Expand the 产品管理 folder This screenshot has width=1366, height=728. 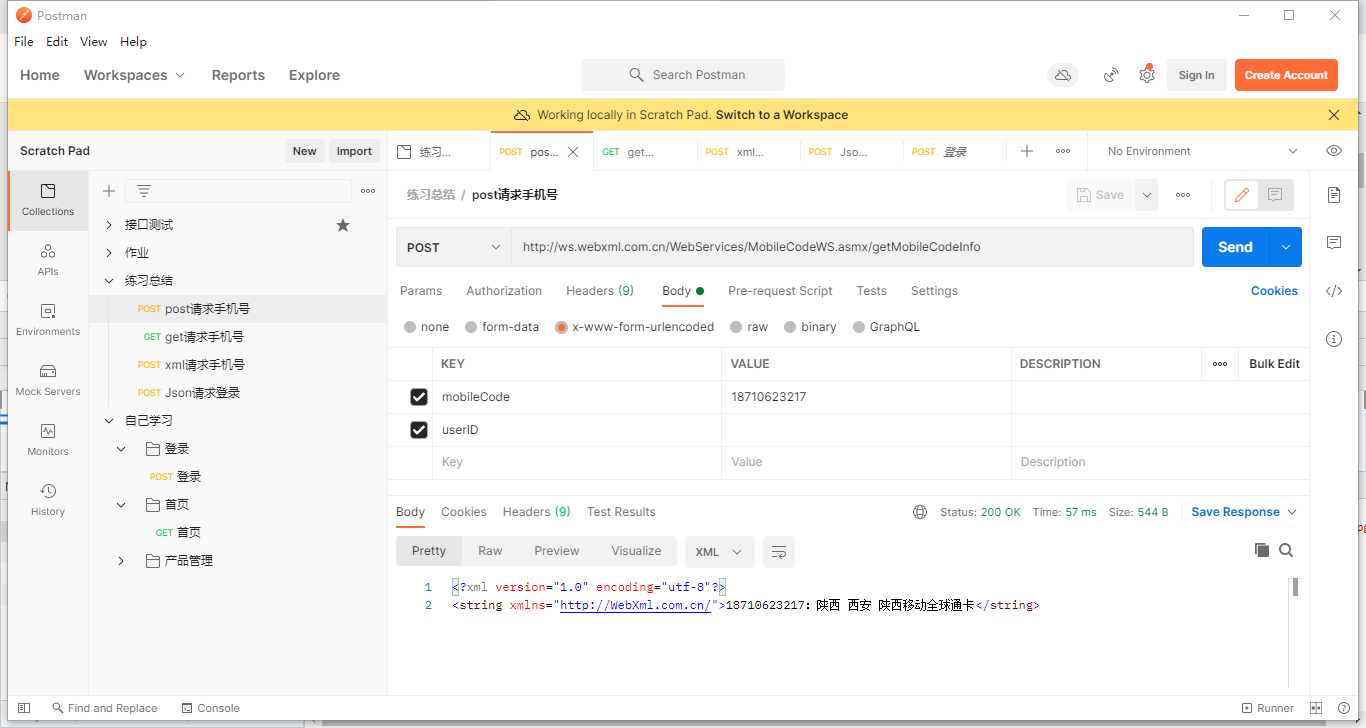tap(121, 561)
